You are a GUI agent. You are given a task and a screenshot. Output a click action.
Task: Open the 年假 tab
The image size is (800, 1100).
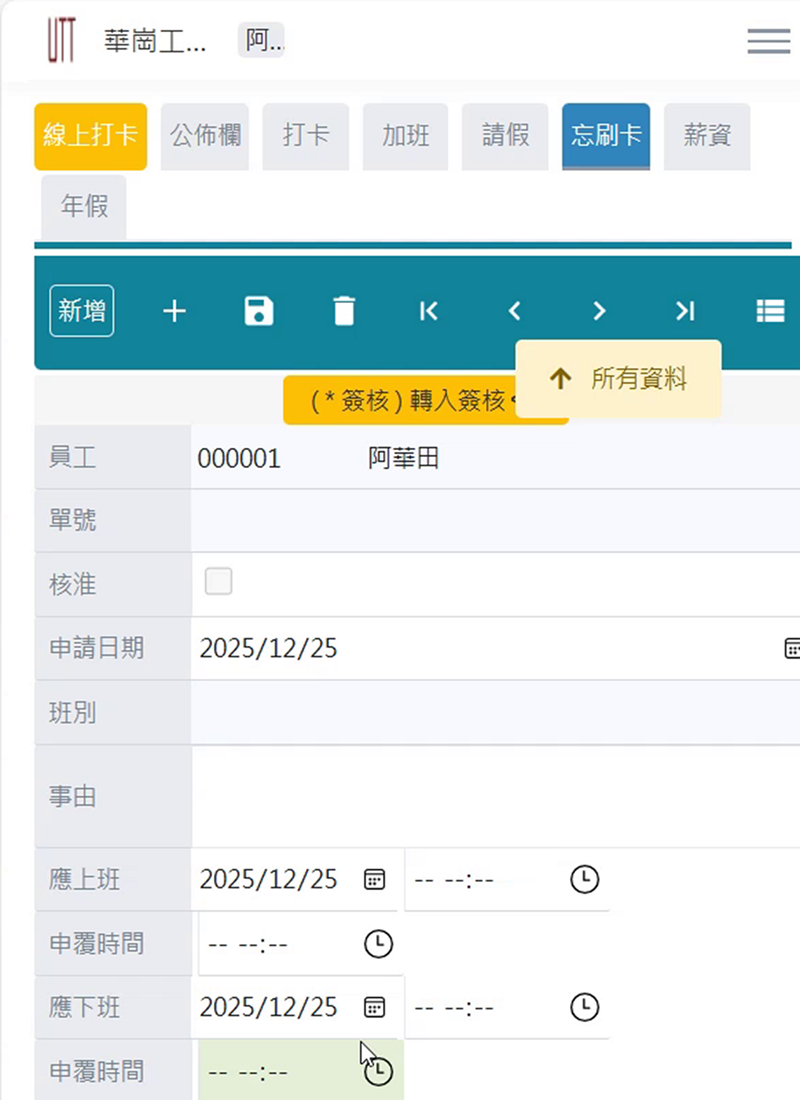[84, 207]
